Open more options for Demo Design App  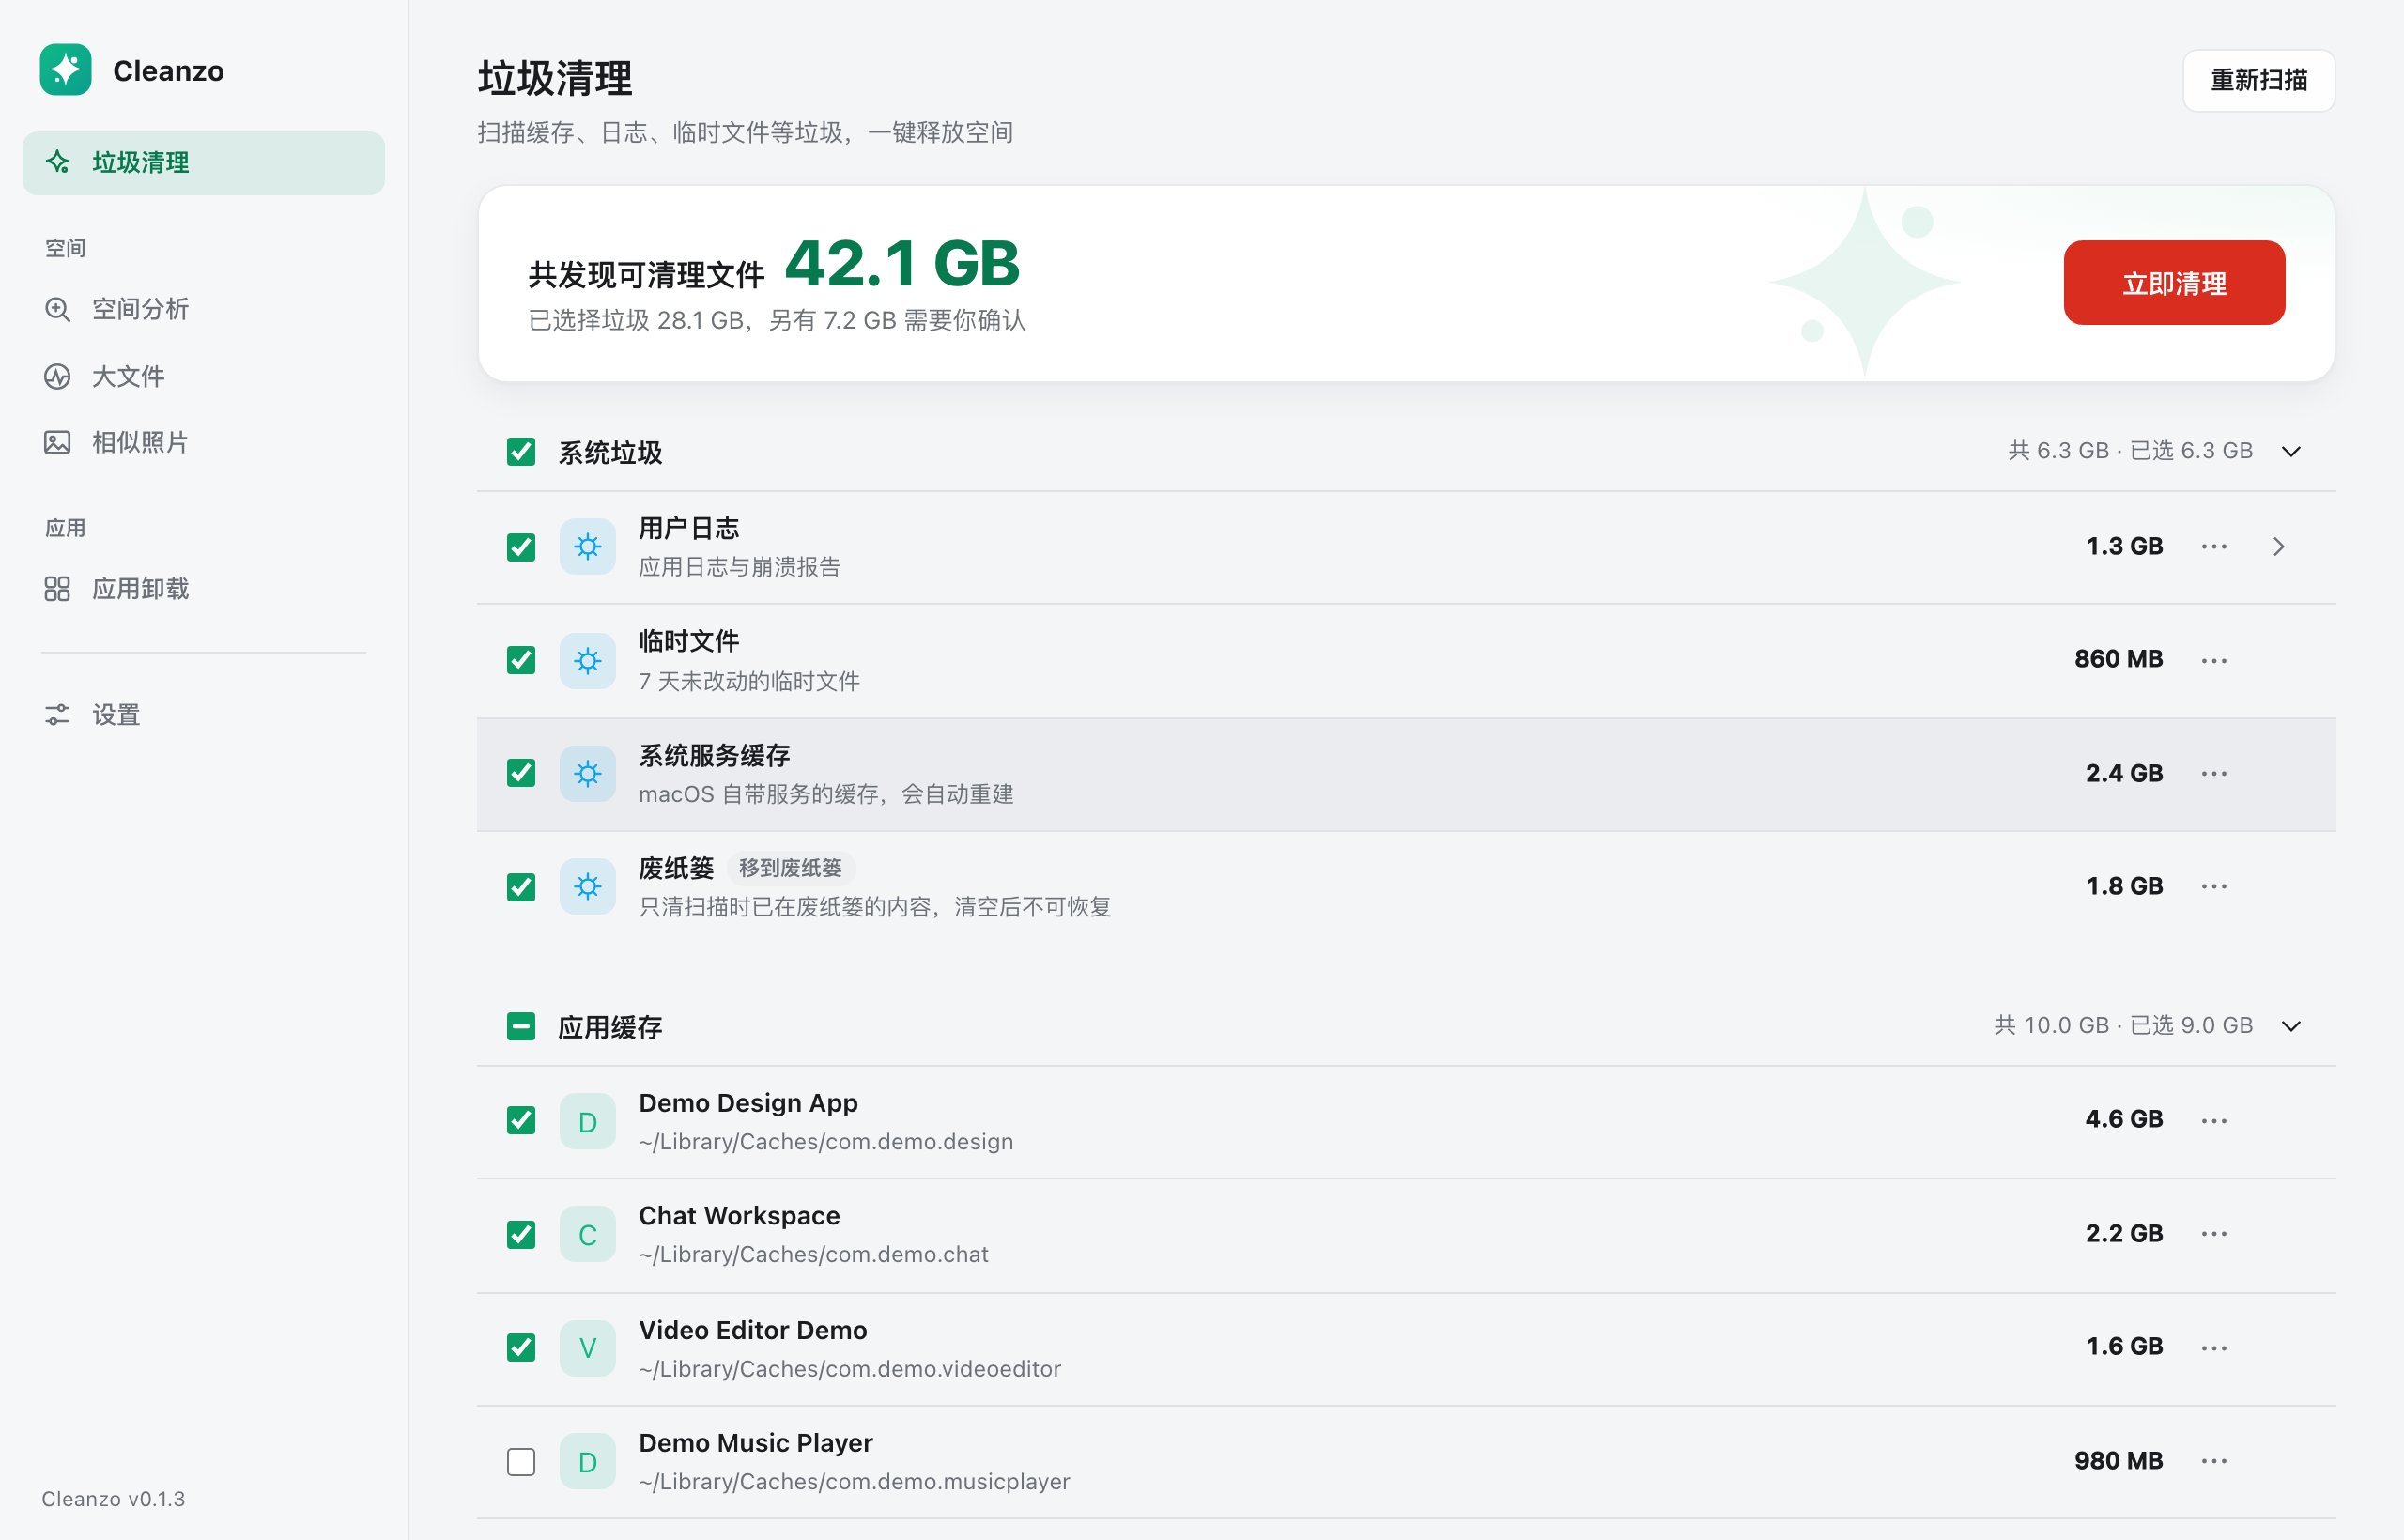[x=2214, y=1121]
